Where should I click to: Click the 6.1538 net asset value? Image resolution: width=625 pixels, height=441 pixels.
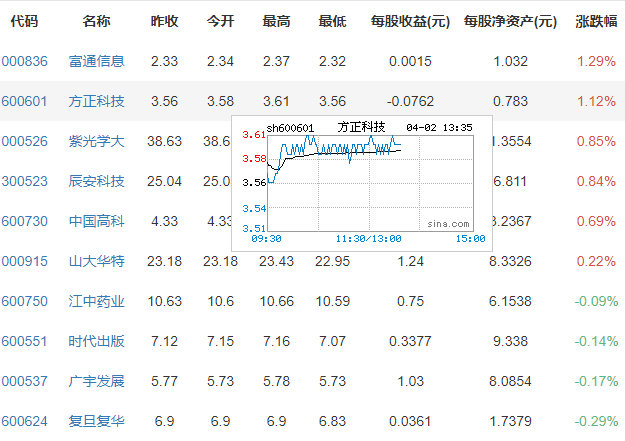pos(510,301)
